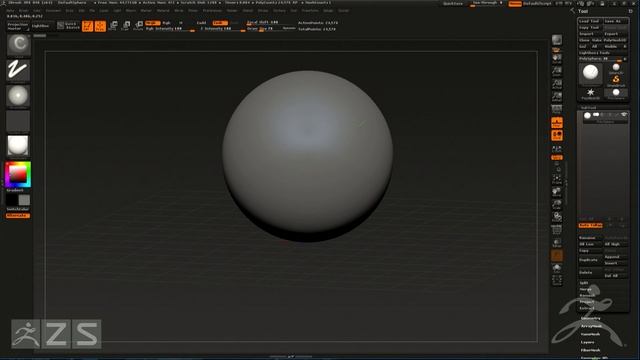Expand the Split subsection
Screen dimensions: 640x360
[584, 283]
